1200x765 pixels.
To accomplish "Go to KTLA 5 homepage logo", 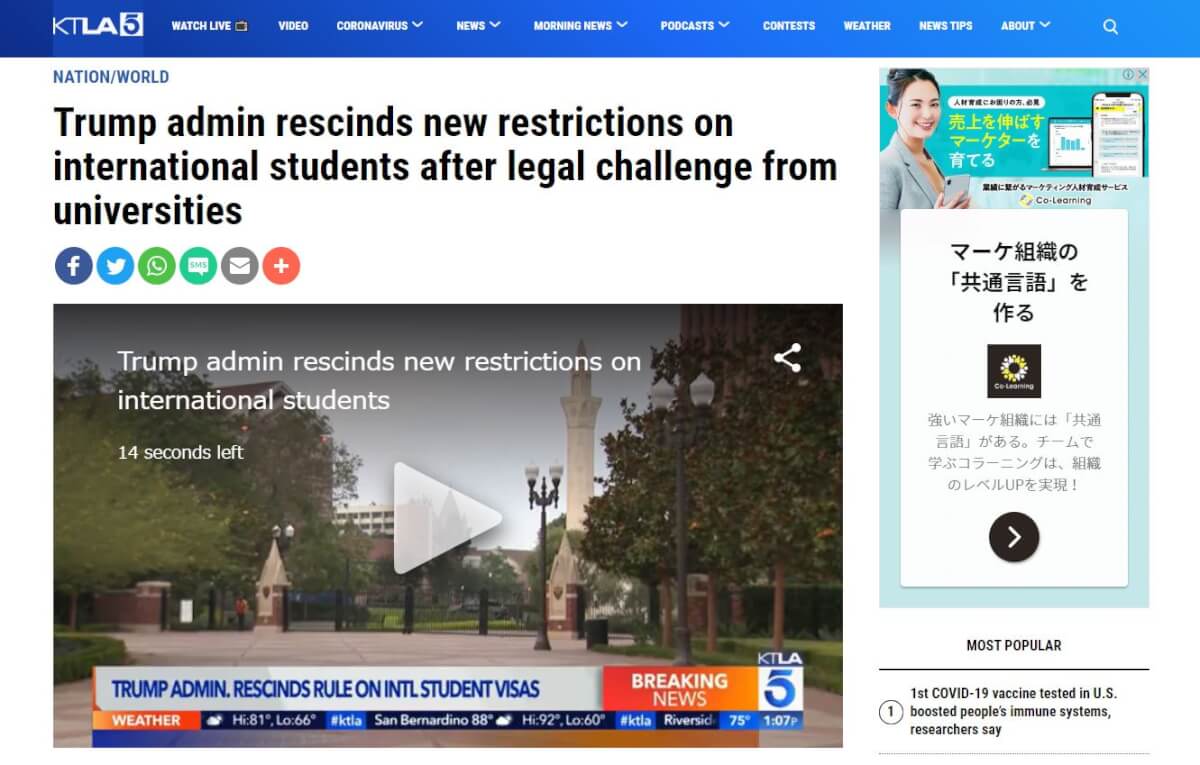I will coord(98,25).
